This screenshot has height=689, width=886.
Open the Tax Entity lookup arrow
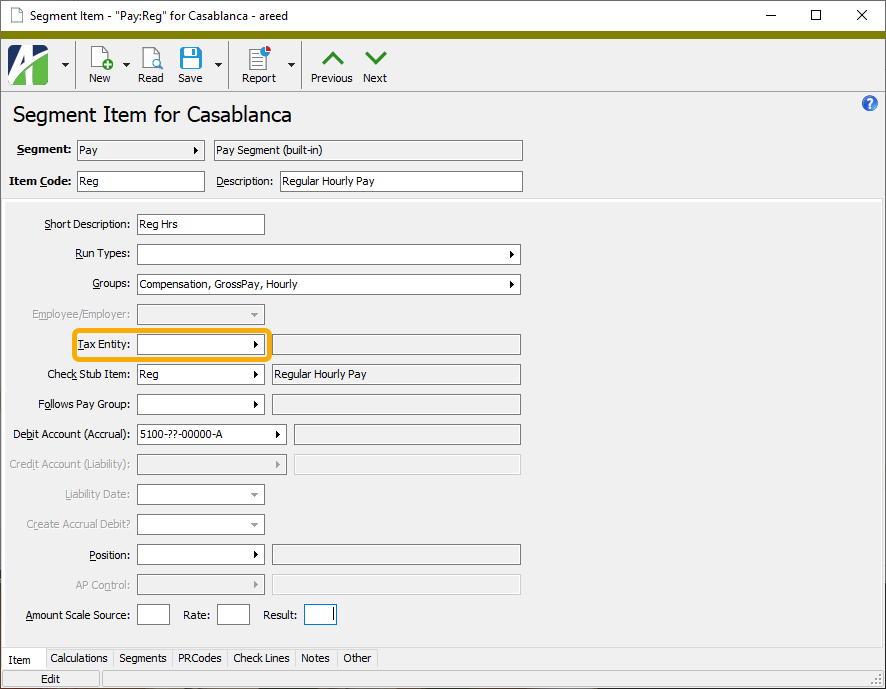(256, 345)
